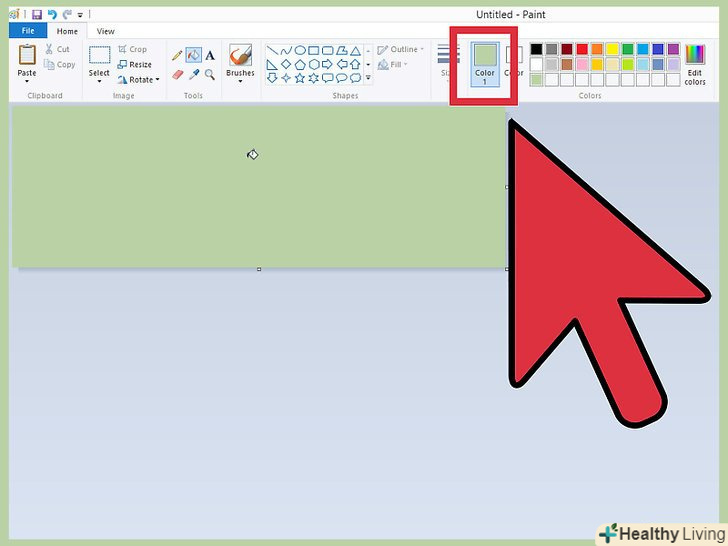Select the Color picker eyedropper tool
This screenshot has height=546, width=728.
pos(194,74)
